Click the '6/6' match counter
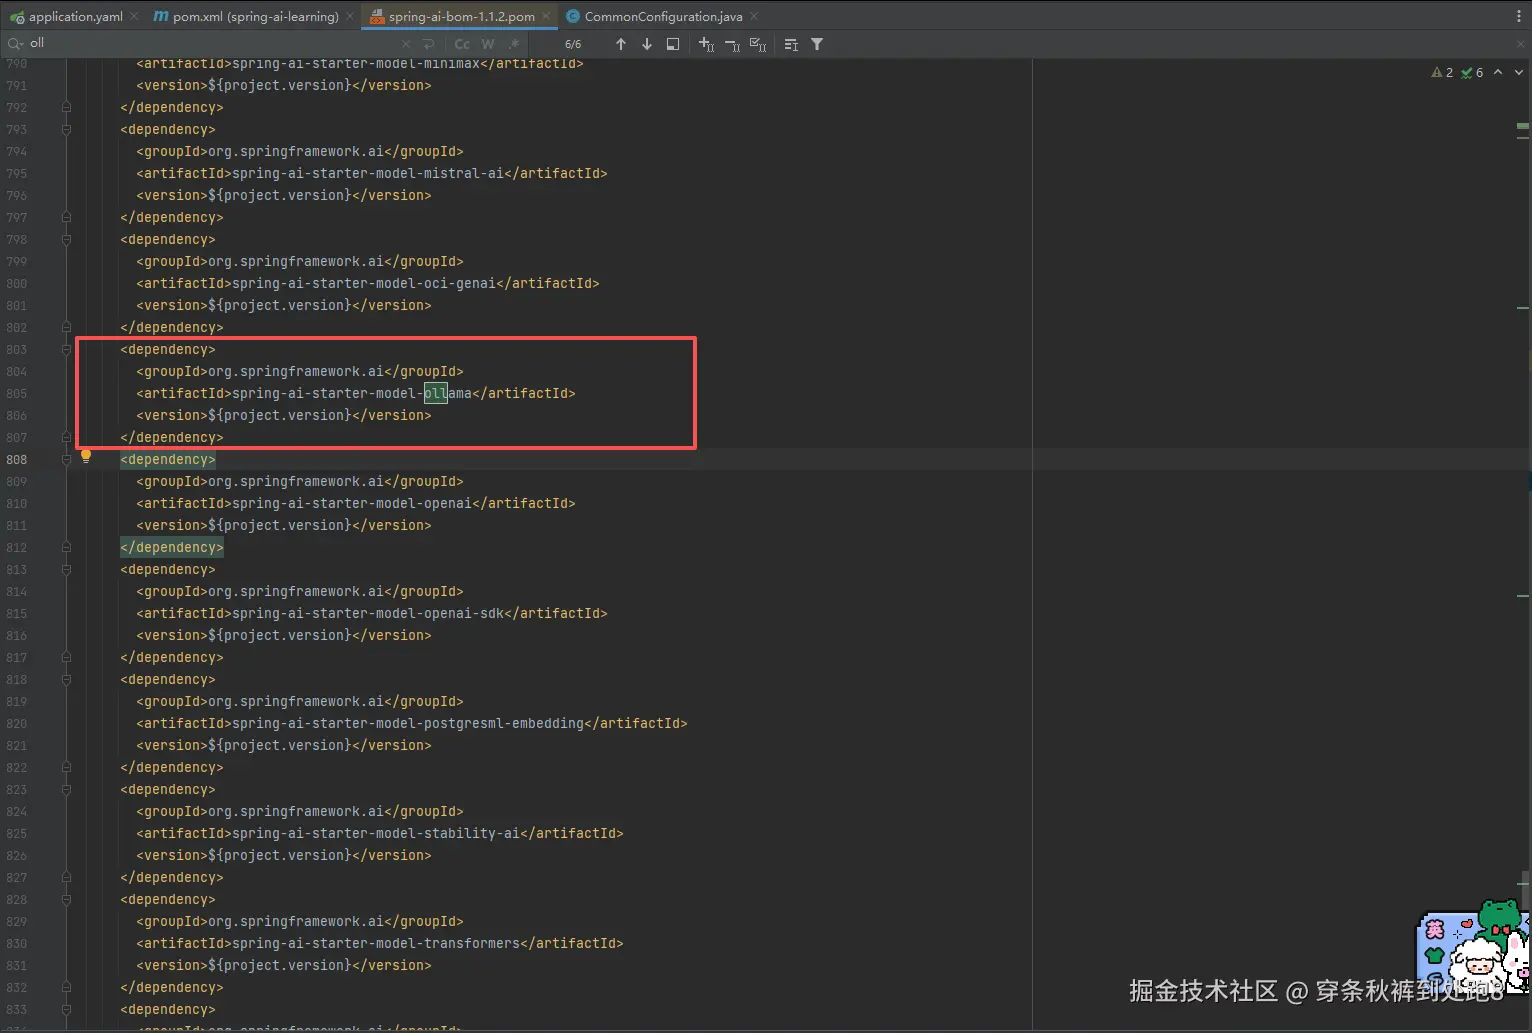The height and width of the screenshot is (1033, 1532). (x=573, y=44)
